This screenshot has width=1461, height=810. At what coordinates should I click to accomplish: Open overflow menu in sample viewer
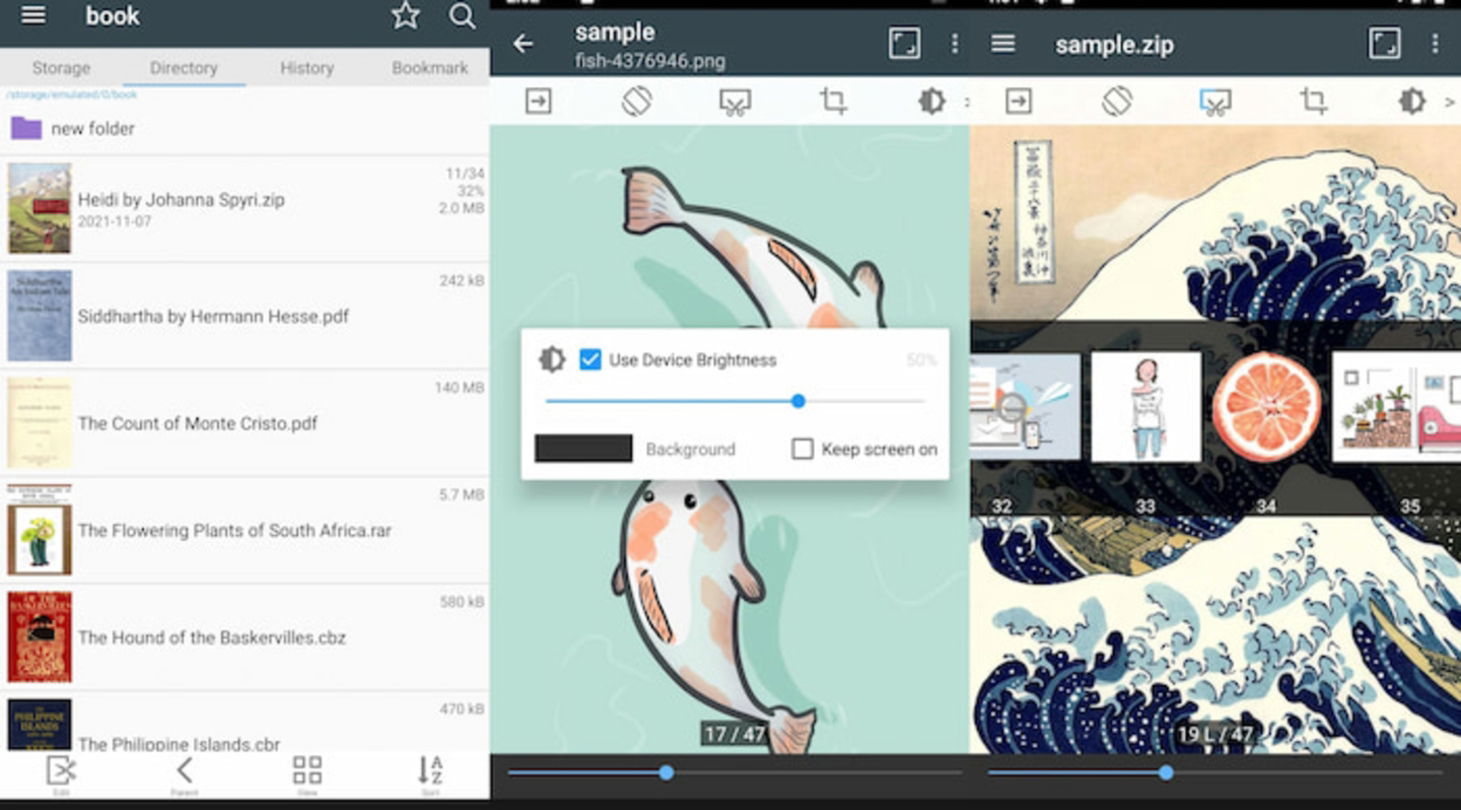point(954,44)
